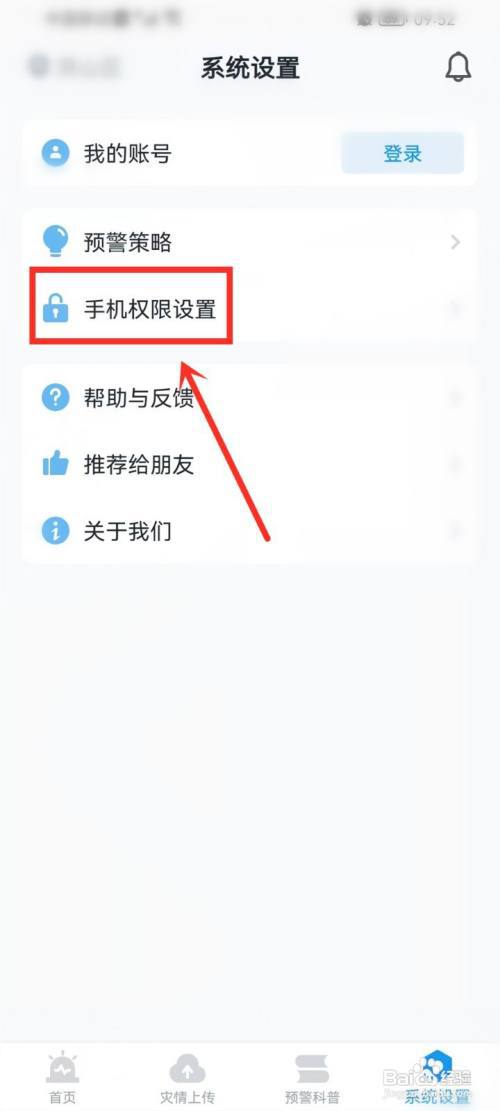Tap the info icon for 关于我们
Screen dimensions: 500x1111
(55, 530)
